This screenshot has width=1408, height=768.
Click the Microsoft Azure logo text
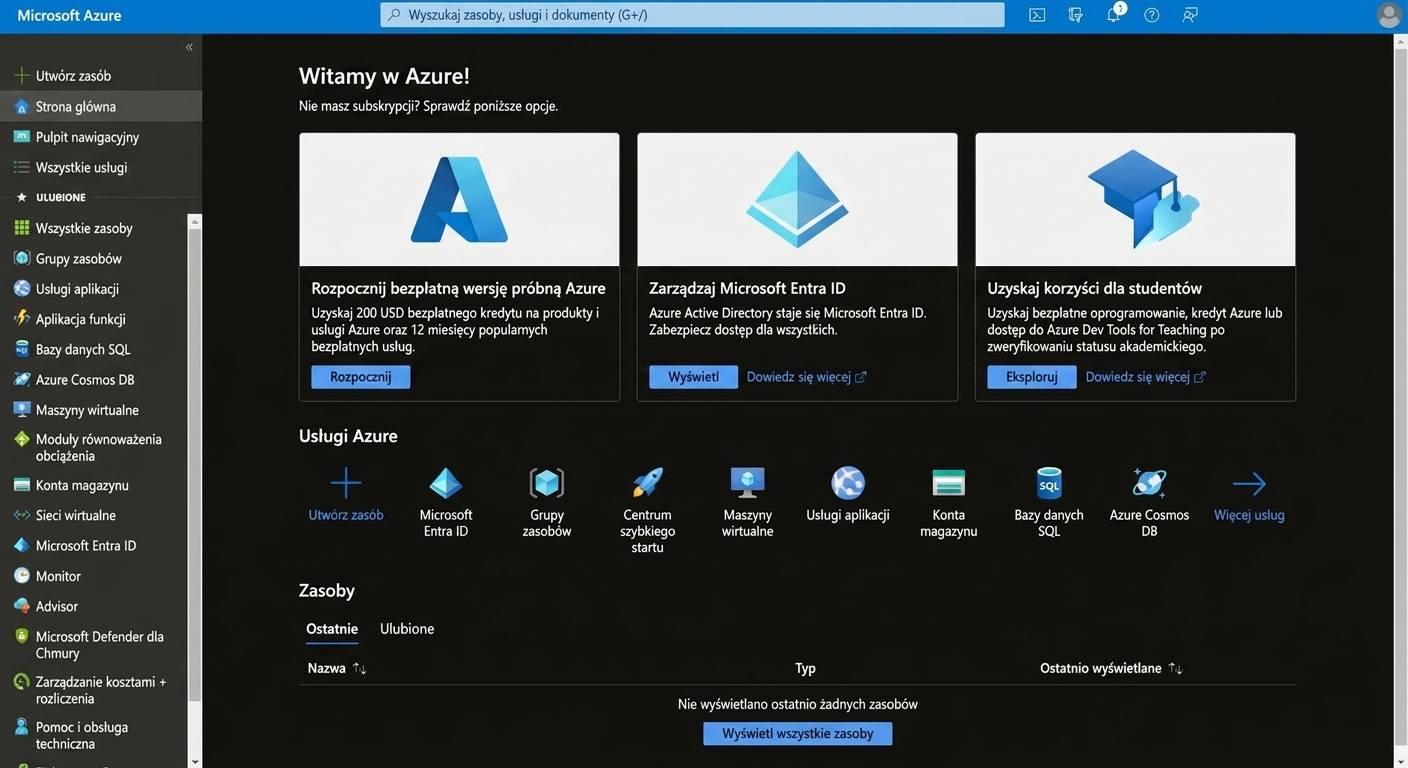(x=69, y=15)
